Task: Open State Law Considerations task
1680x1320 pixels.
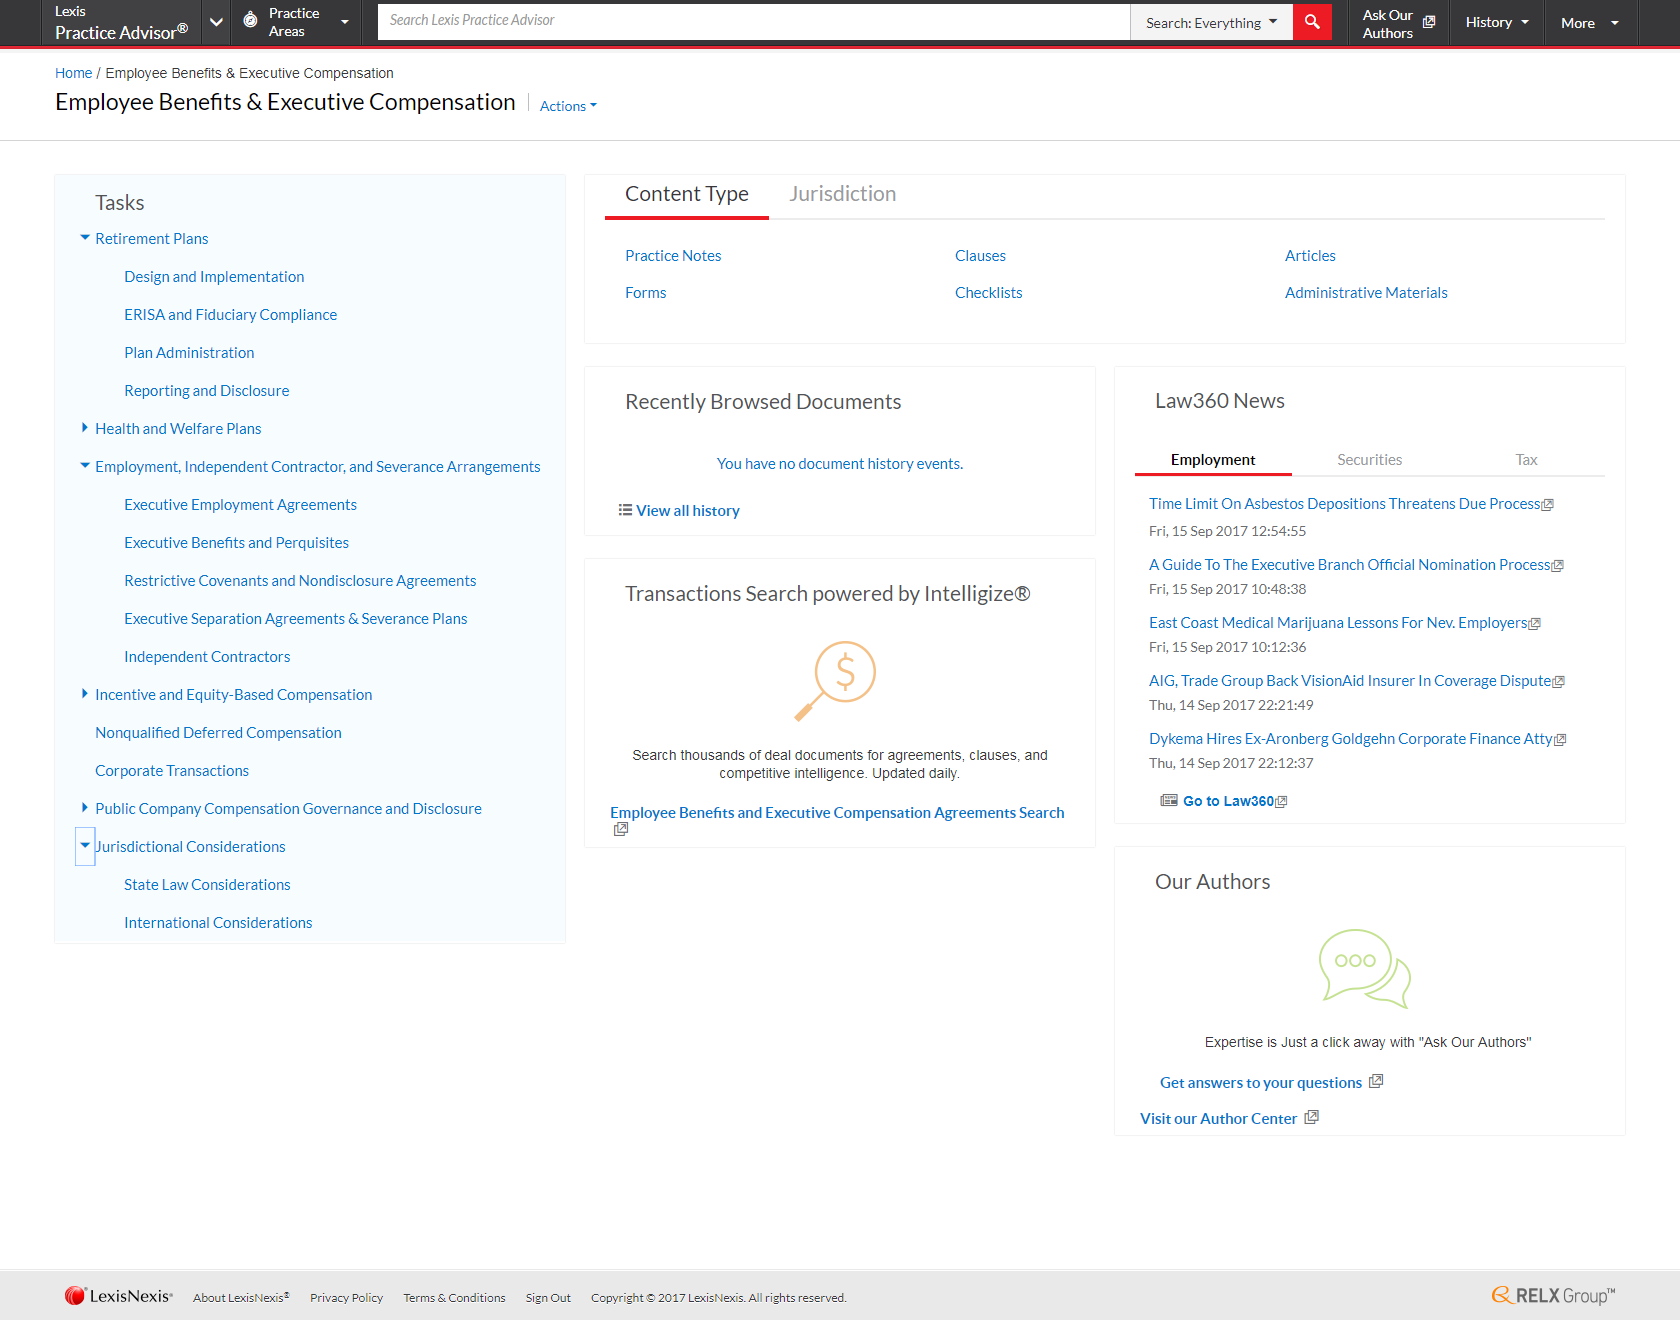Action: click(207, 885)
